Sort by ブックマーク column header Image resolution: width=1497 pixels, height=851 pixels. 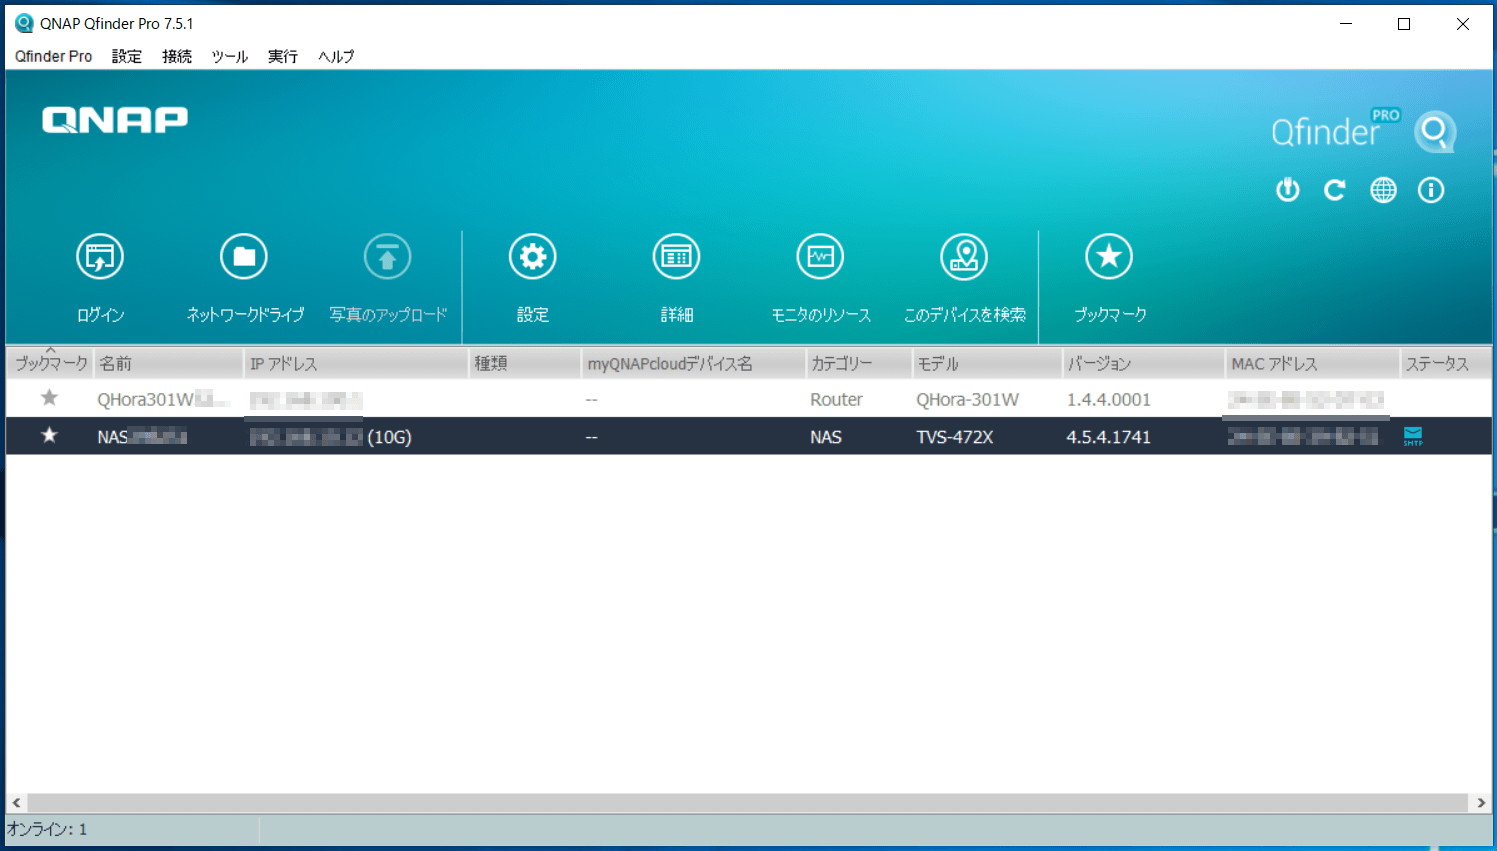[50, 363]
